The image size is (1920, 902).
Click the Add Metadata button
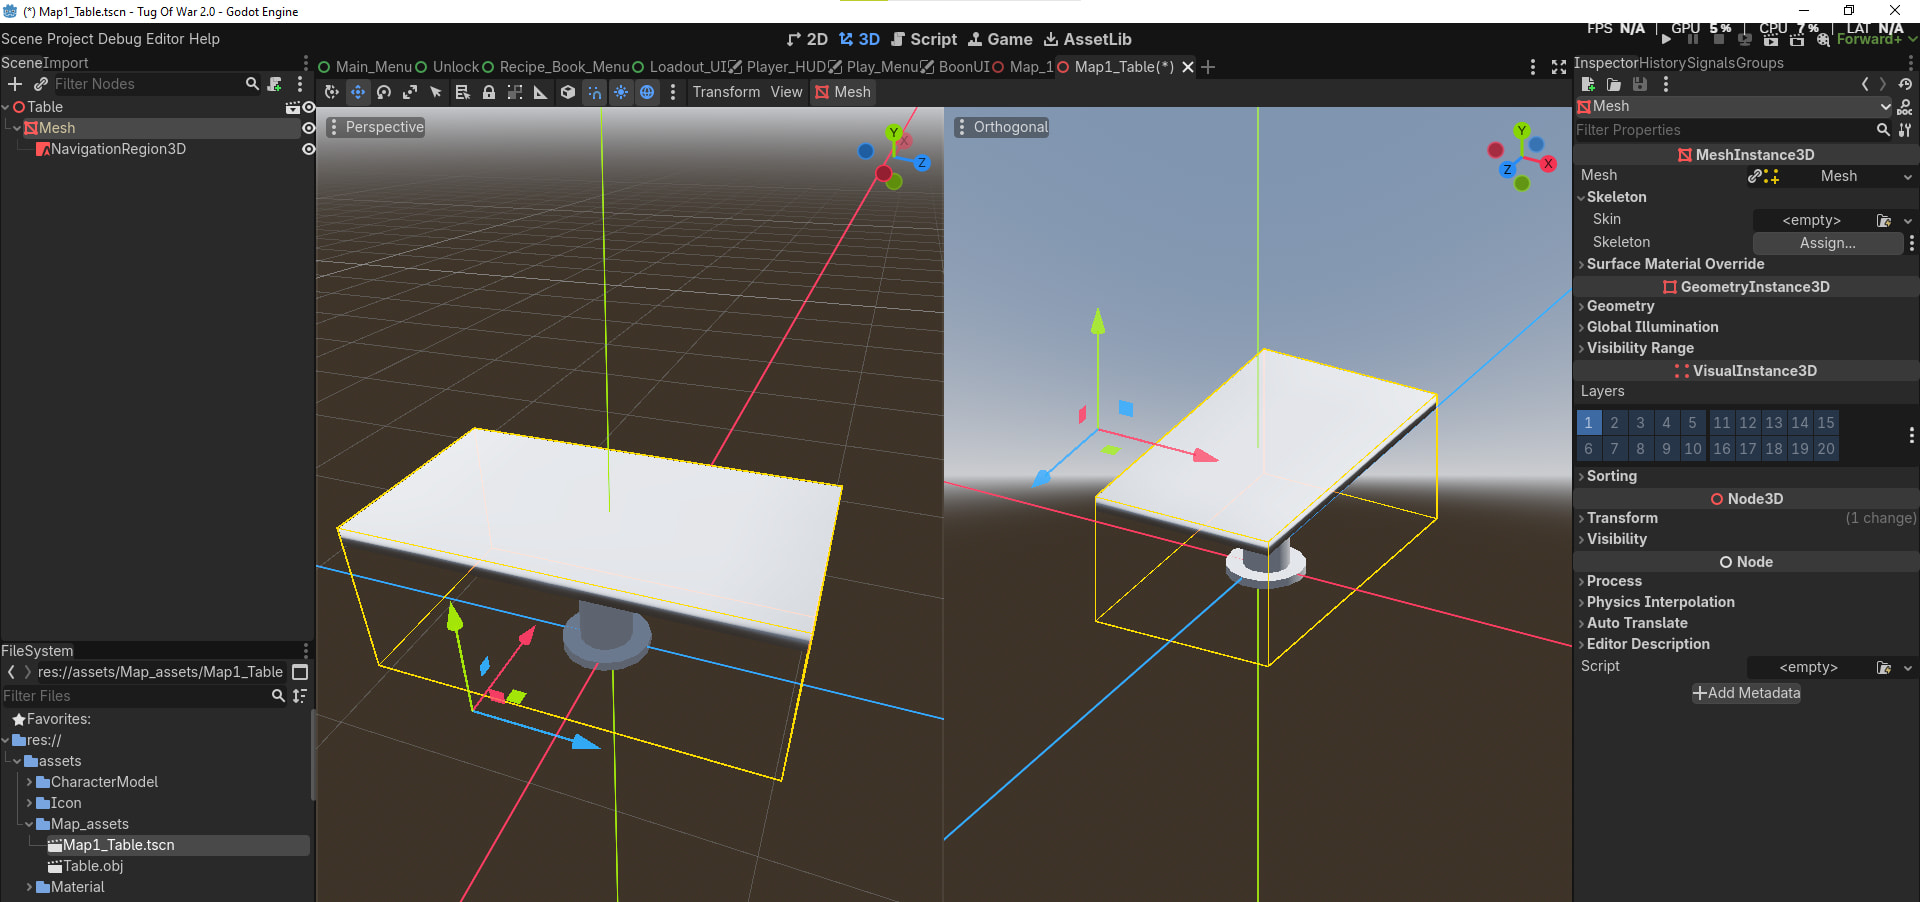[x=1746, y=693]
